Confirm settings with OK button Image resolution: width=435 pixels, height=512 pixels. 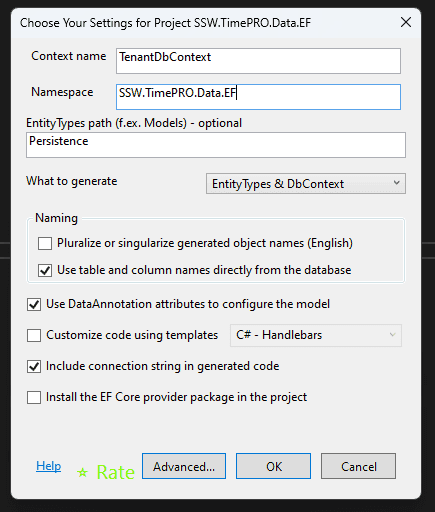click(274, 466)
